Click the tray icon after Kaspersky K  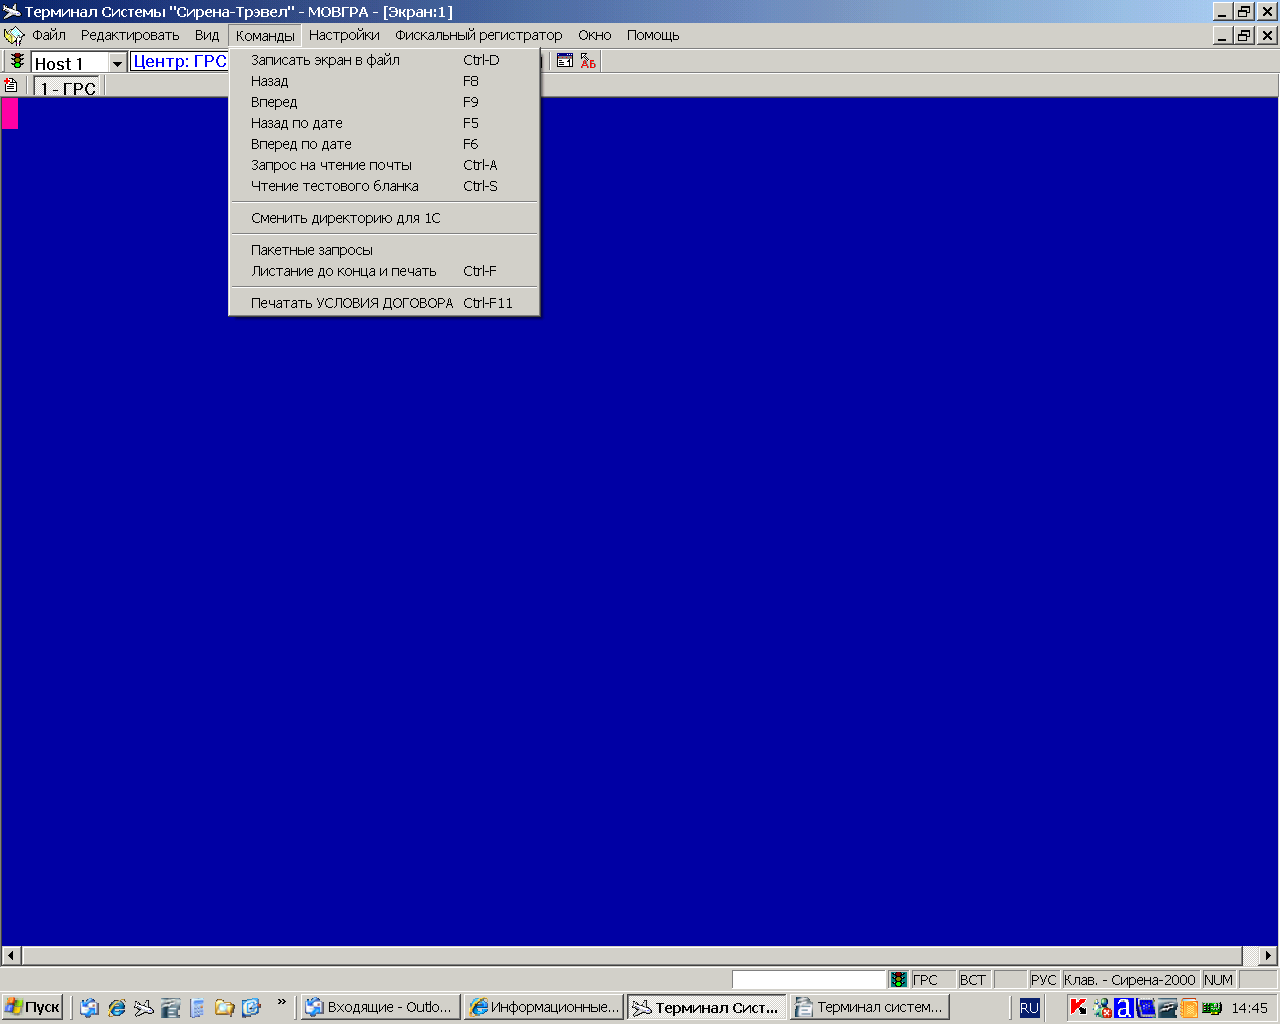pos(1102,1007)
